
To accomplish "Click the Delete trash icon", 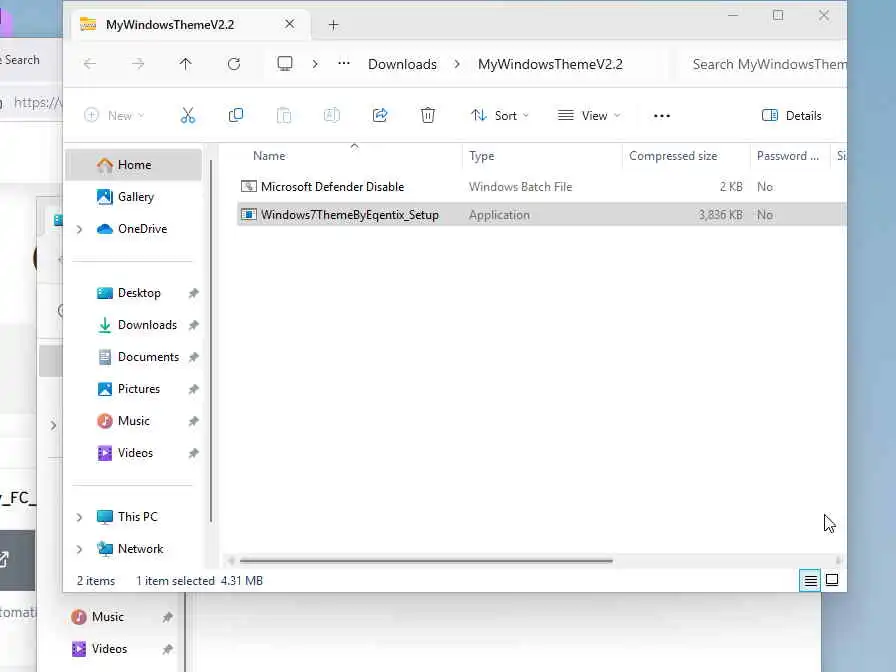I will [x=427, y=115].
